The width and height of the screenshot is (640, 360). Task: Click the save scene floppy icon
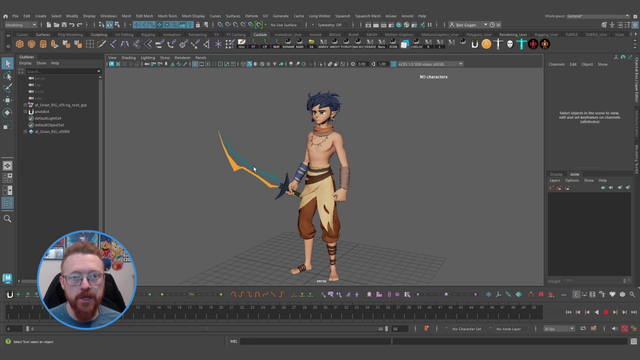point(64,25)
